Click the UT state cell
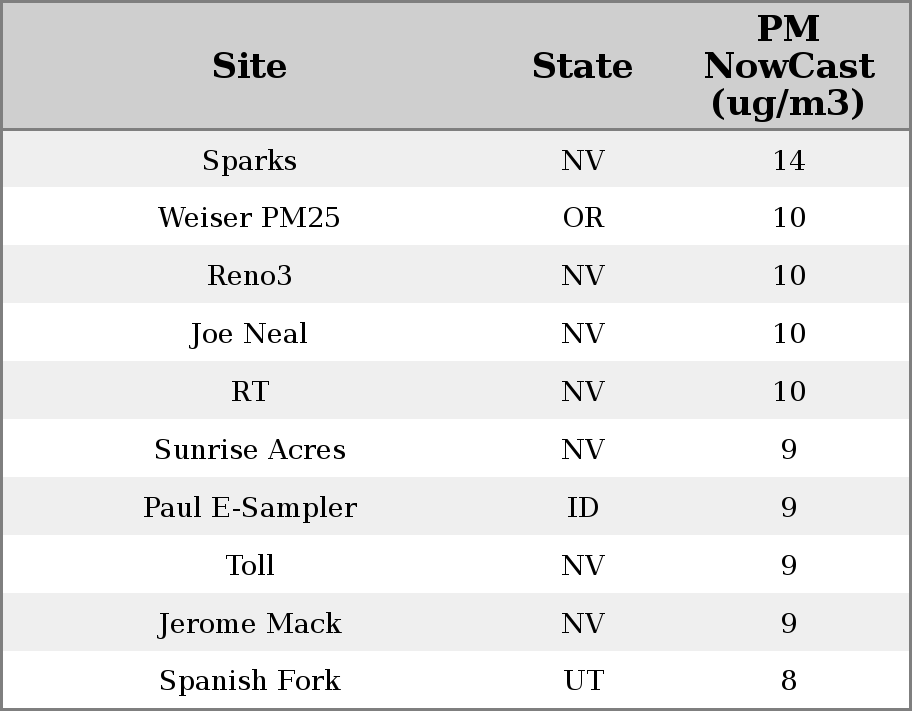The height and width of the screenshot is (711, 912). pyautogui.click(x=583, y=681)
